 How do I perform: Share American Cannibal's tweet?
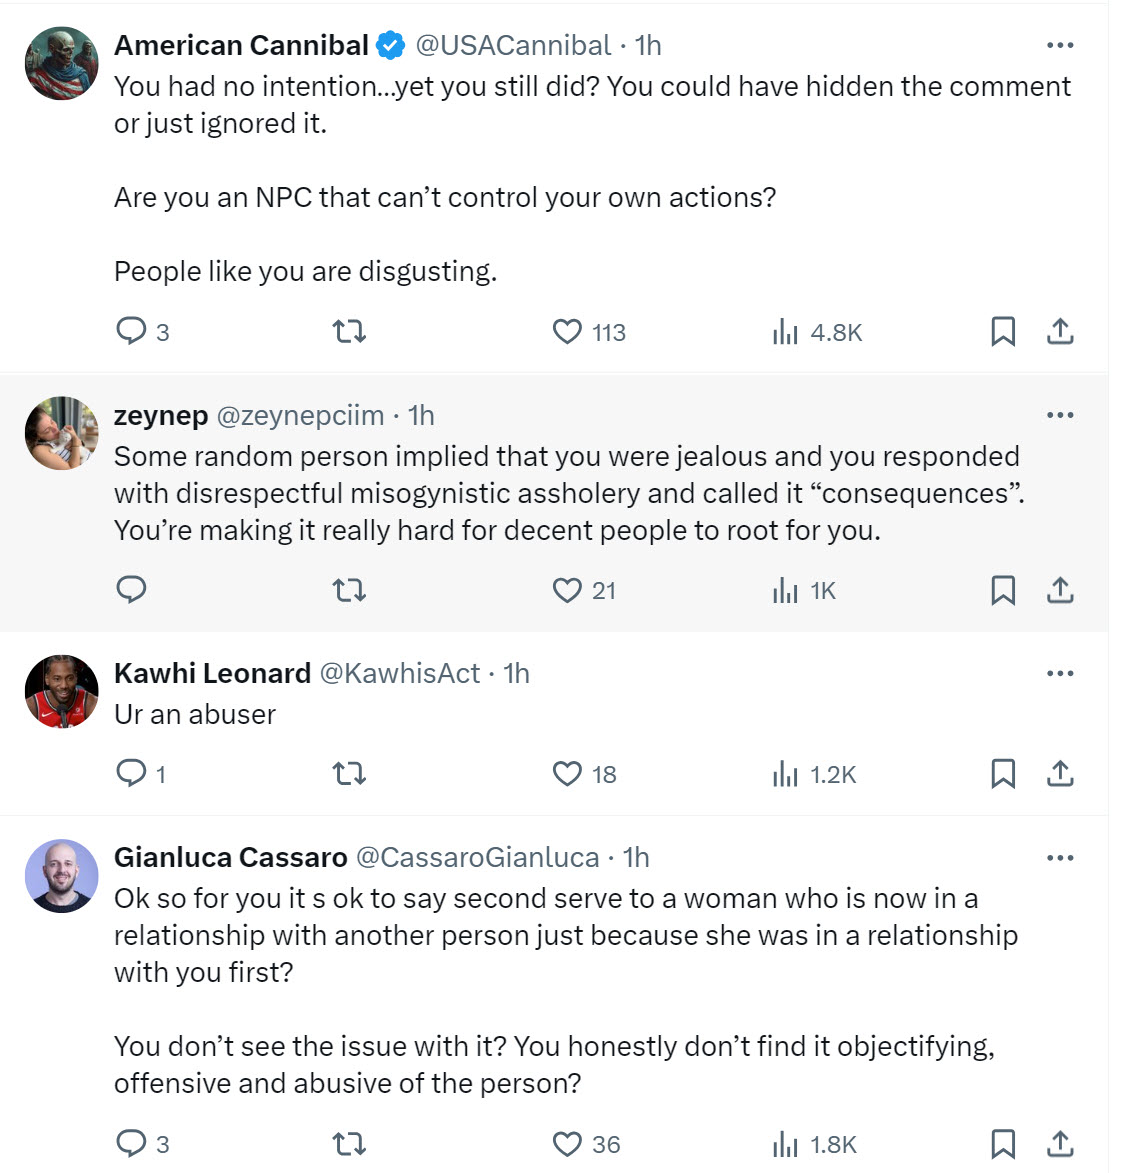[1063, 331]
